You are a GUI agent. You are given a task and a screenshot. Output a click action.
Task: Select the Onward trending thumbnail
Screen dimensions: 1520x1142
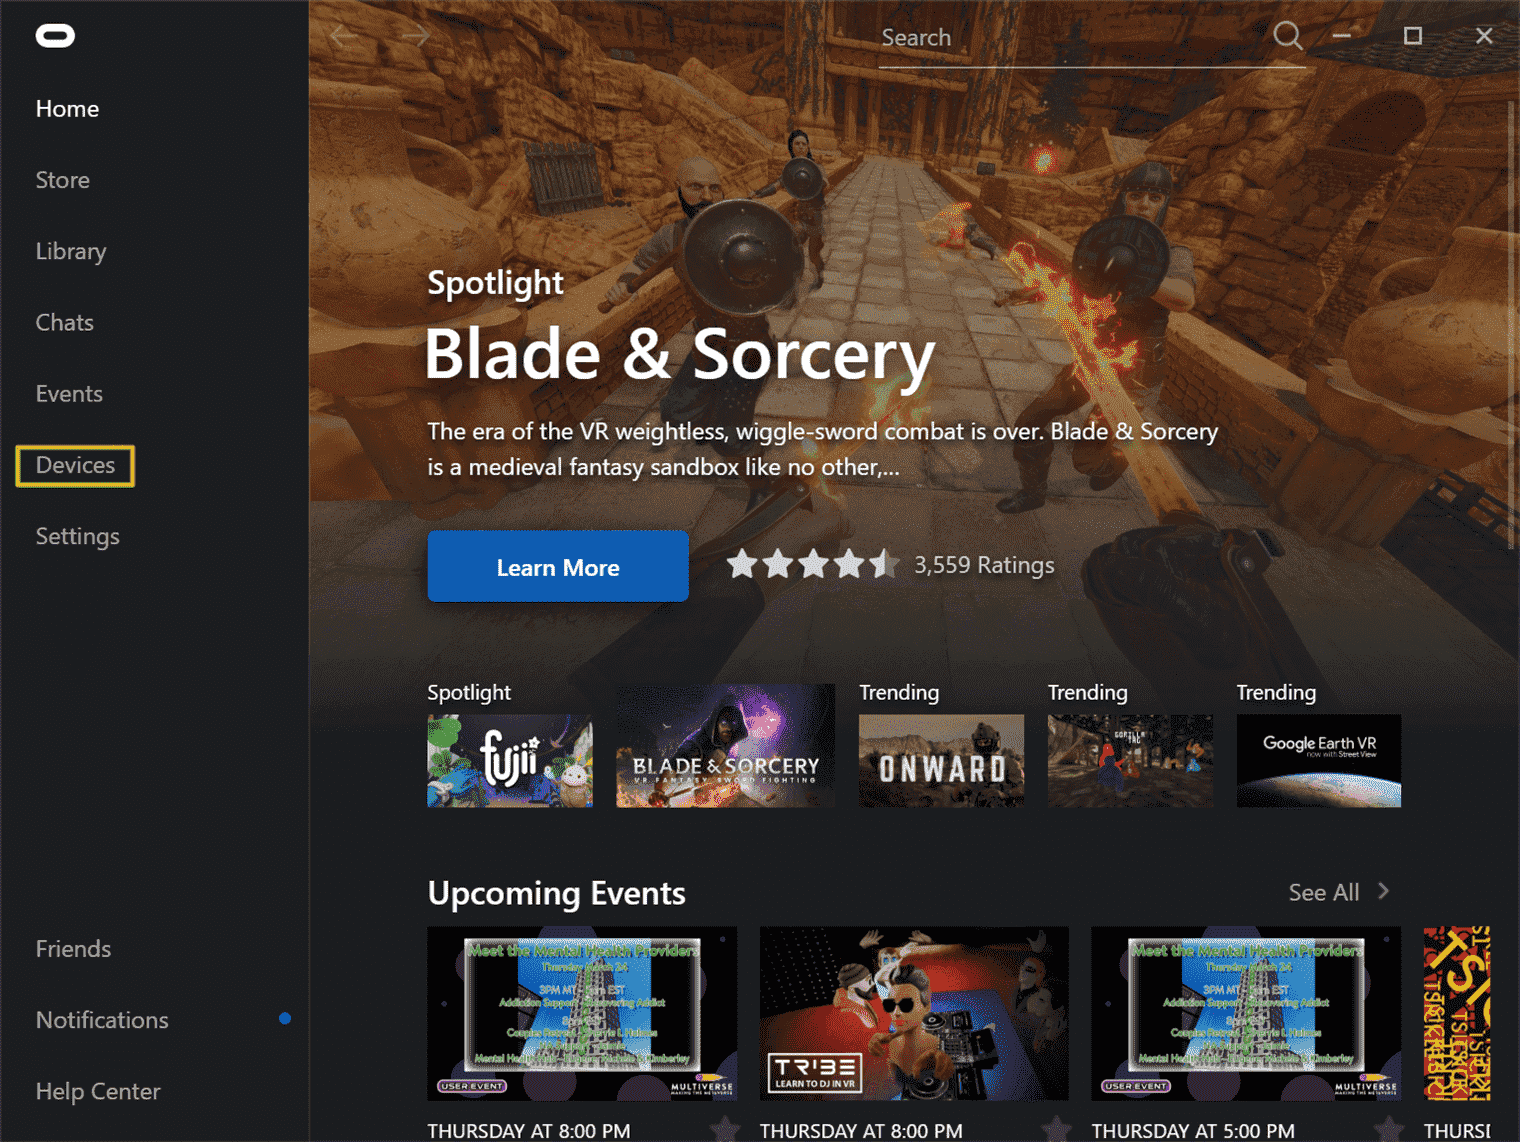941,761
